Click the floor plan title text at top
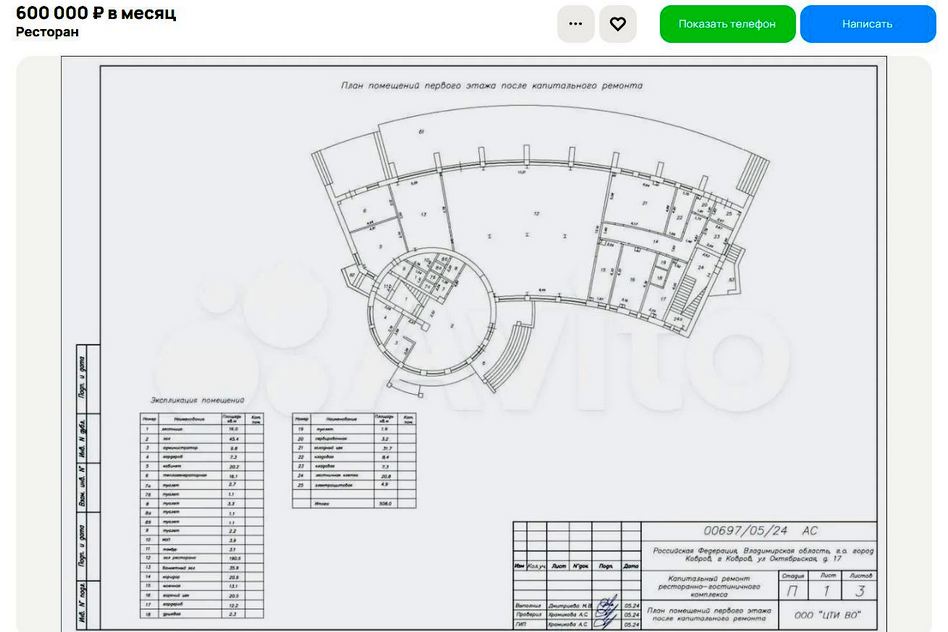Screen dimensions: 948x632 tap(491, 86)
